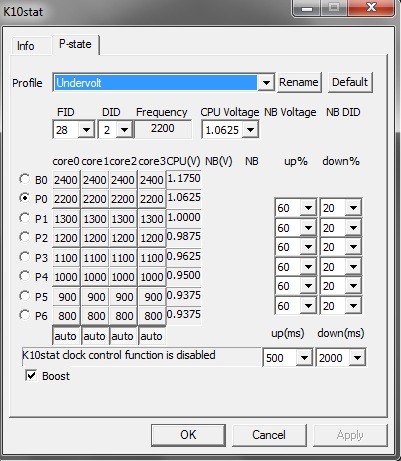Select the B0 boost state radio button
The height and width of the screenshot is (461, 401).
tap(24, 179)
